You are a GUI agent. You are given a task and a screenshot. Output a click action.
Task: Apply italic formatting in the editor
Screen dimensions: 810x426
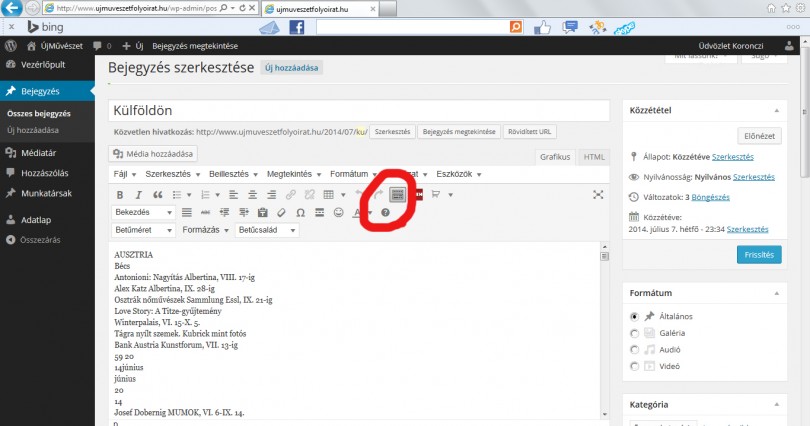140,194
